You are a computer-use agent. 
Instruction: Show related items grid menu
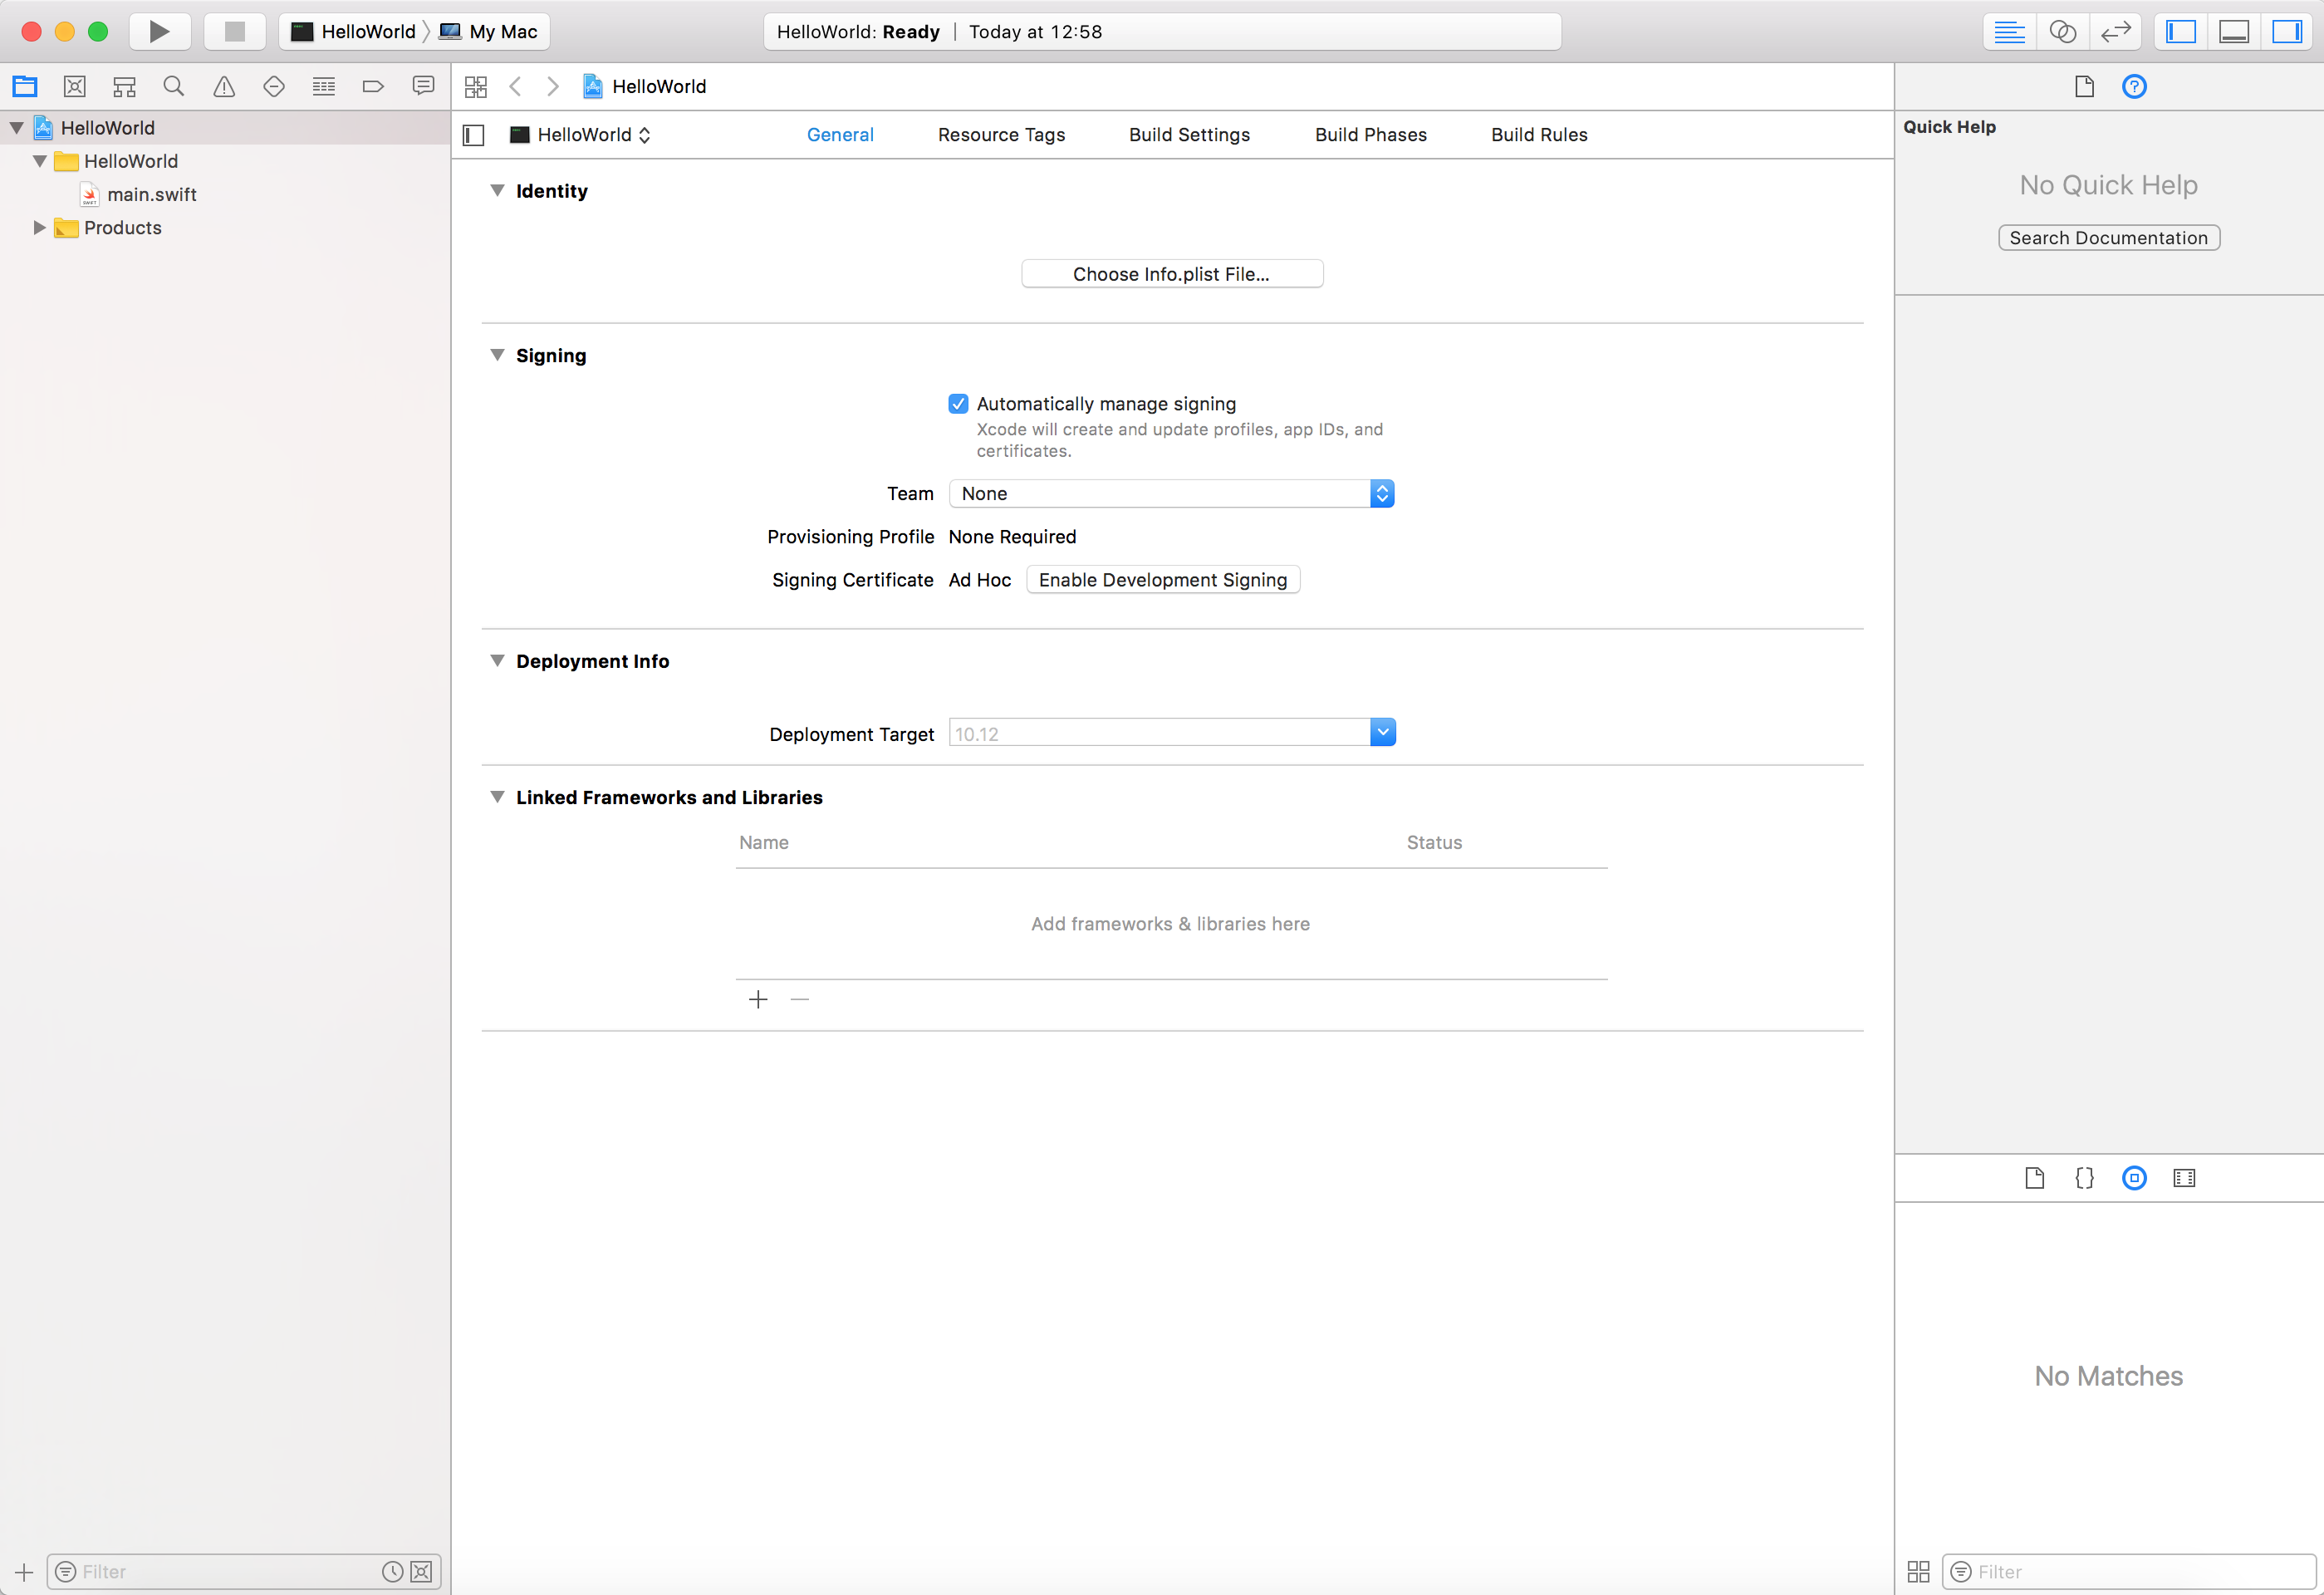click(x=476, y=86)
